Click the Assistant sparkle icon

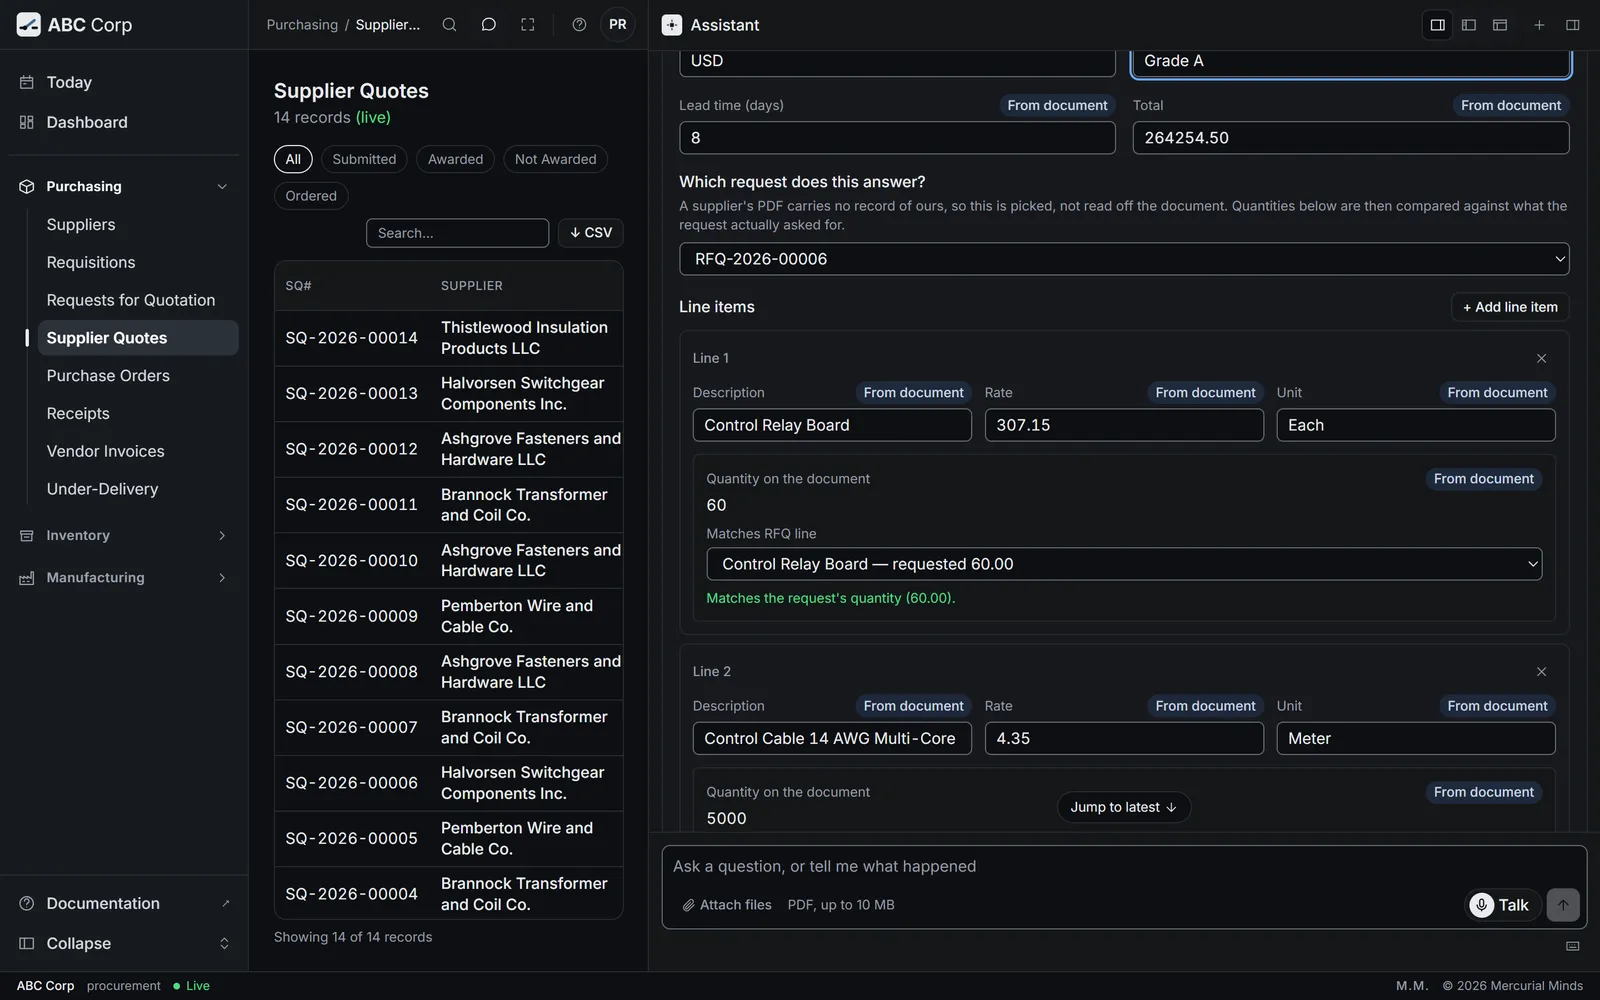672,25
